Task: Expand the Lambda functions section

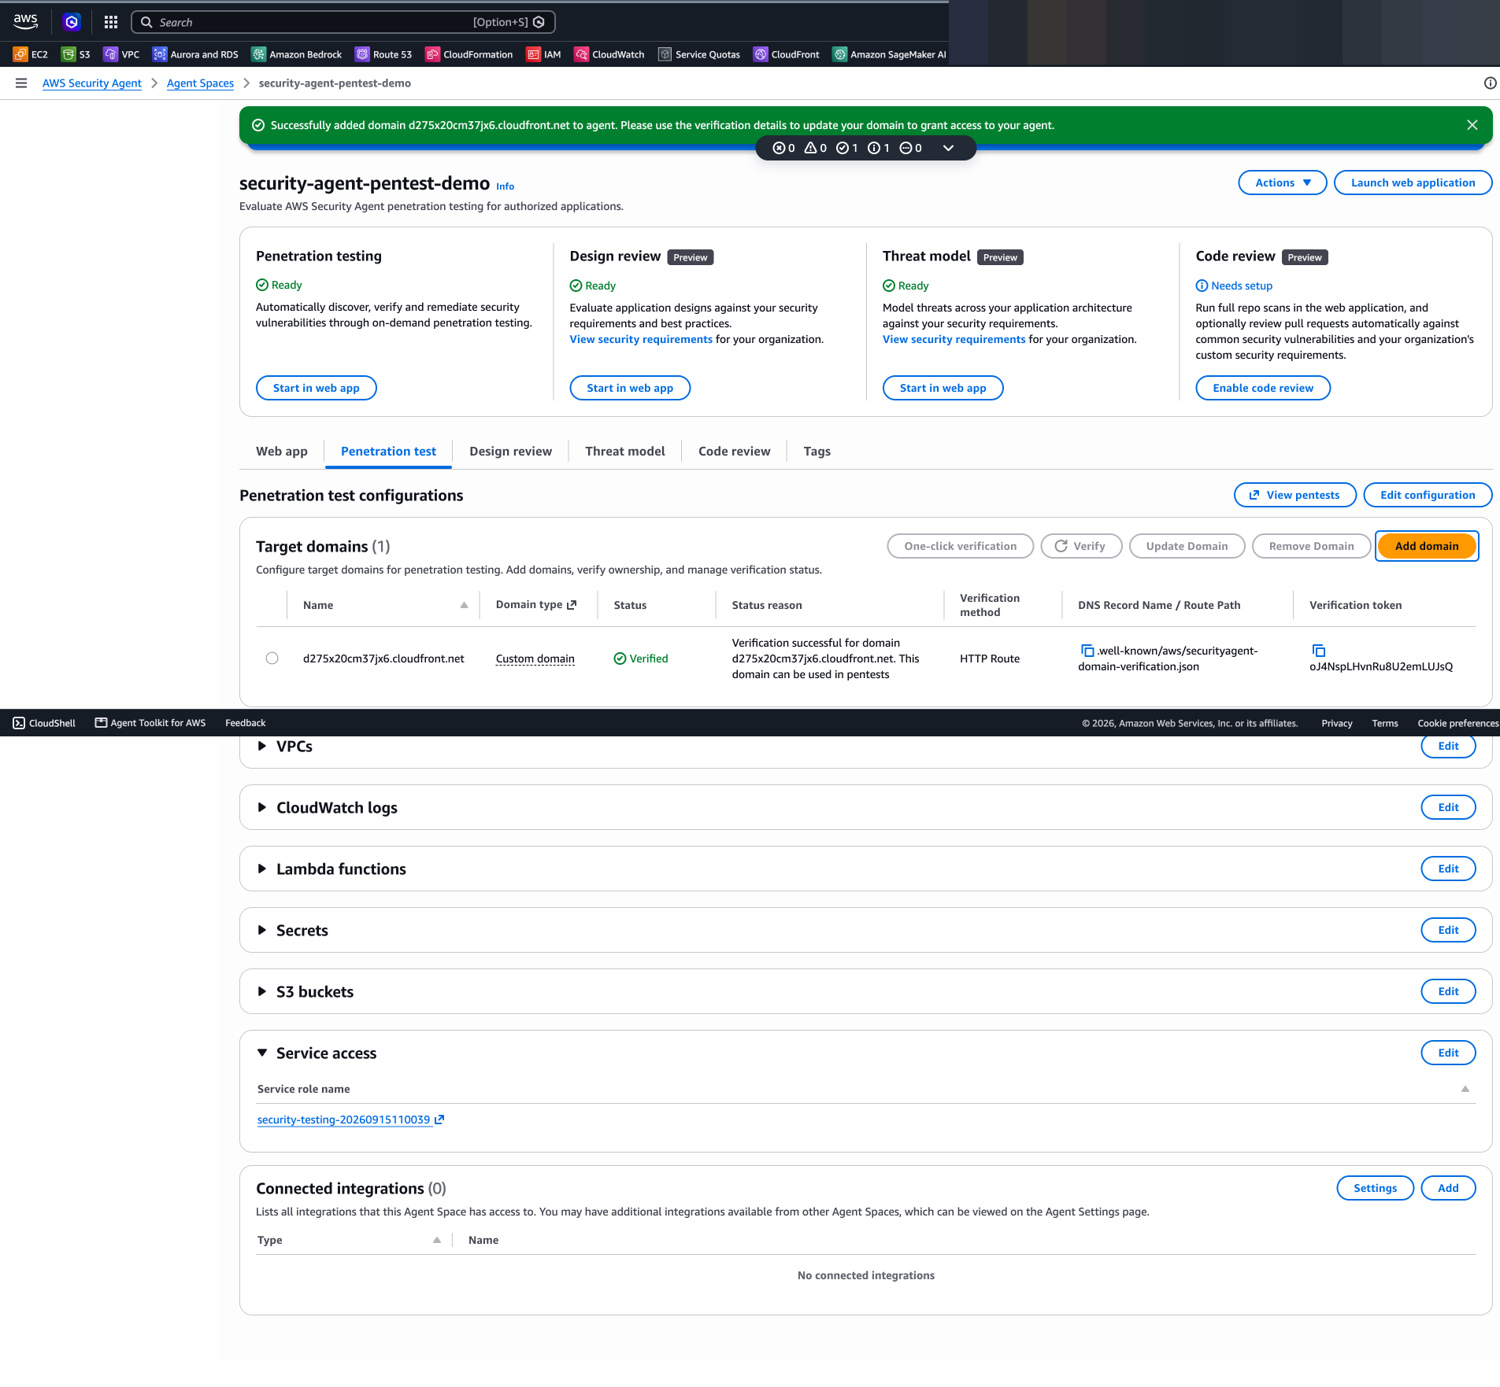Action: (262, 869)
